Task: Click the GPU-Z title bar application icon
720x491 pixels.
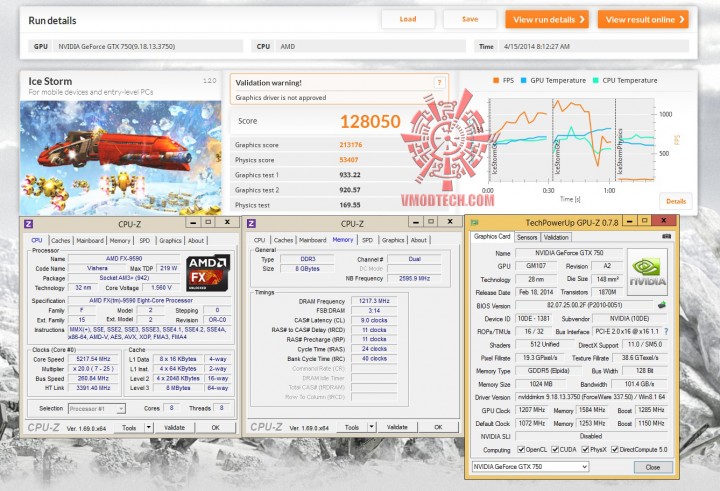Action: pyautogui.click(x=474, y=222)
